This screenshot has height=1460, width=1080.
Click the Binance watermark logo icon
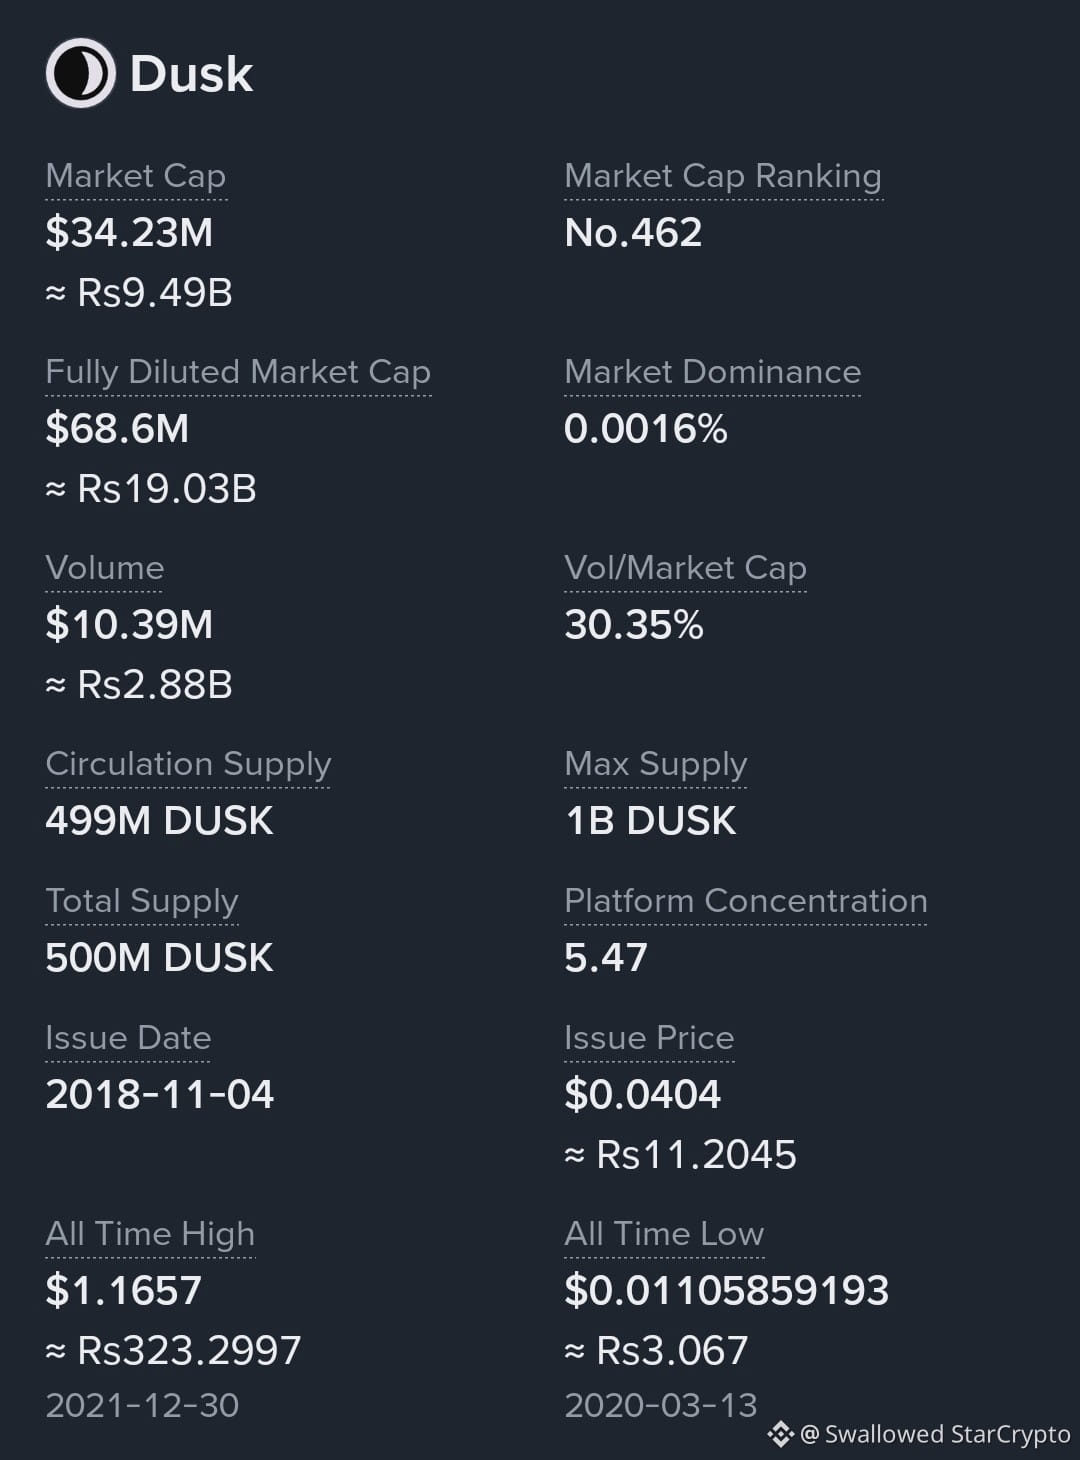(x=780, y=1434)
